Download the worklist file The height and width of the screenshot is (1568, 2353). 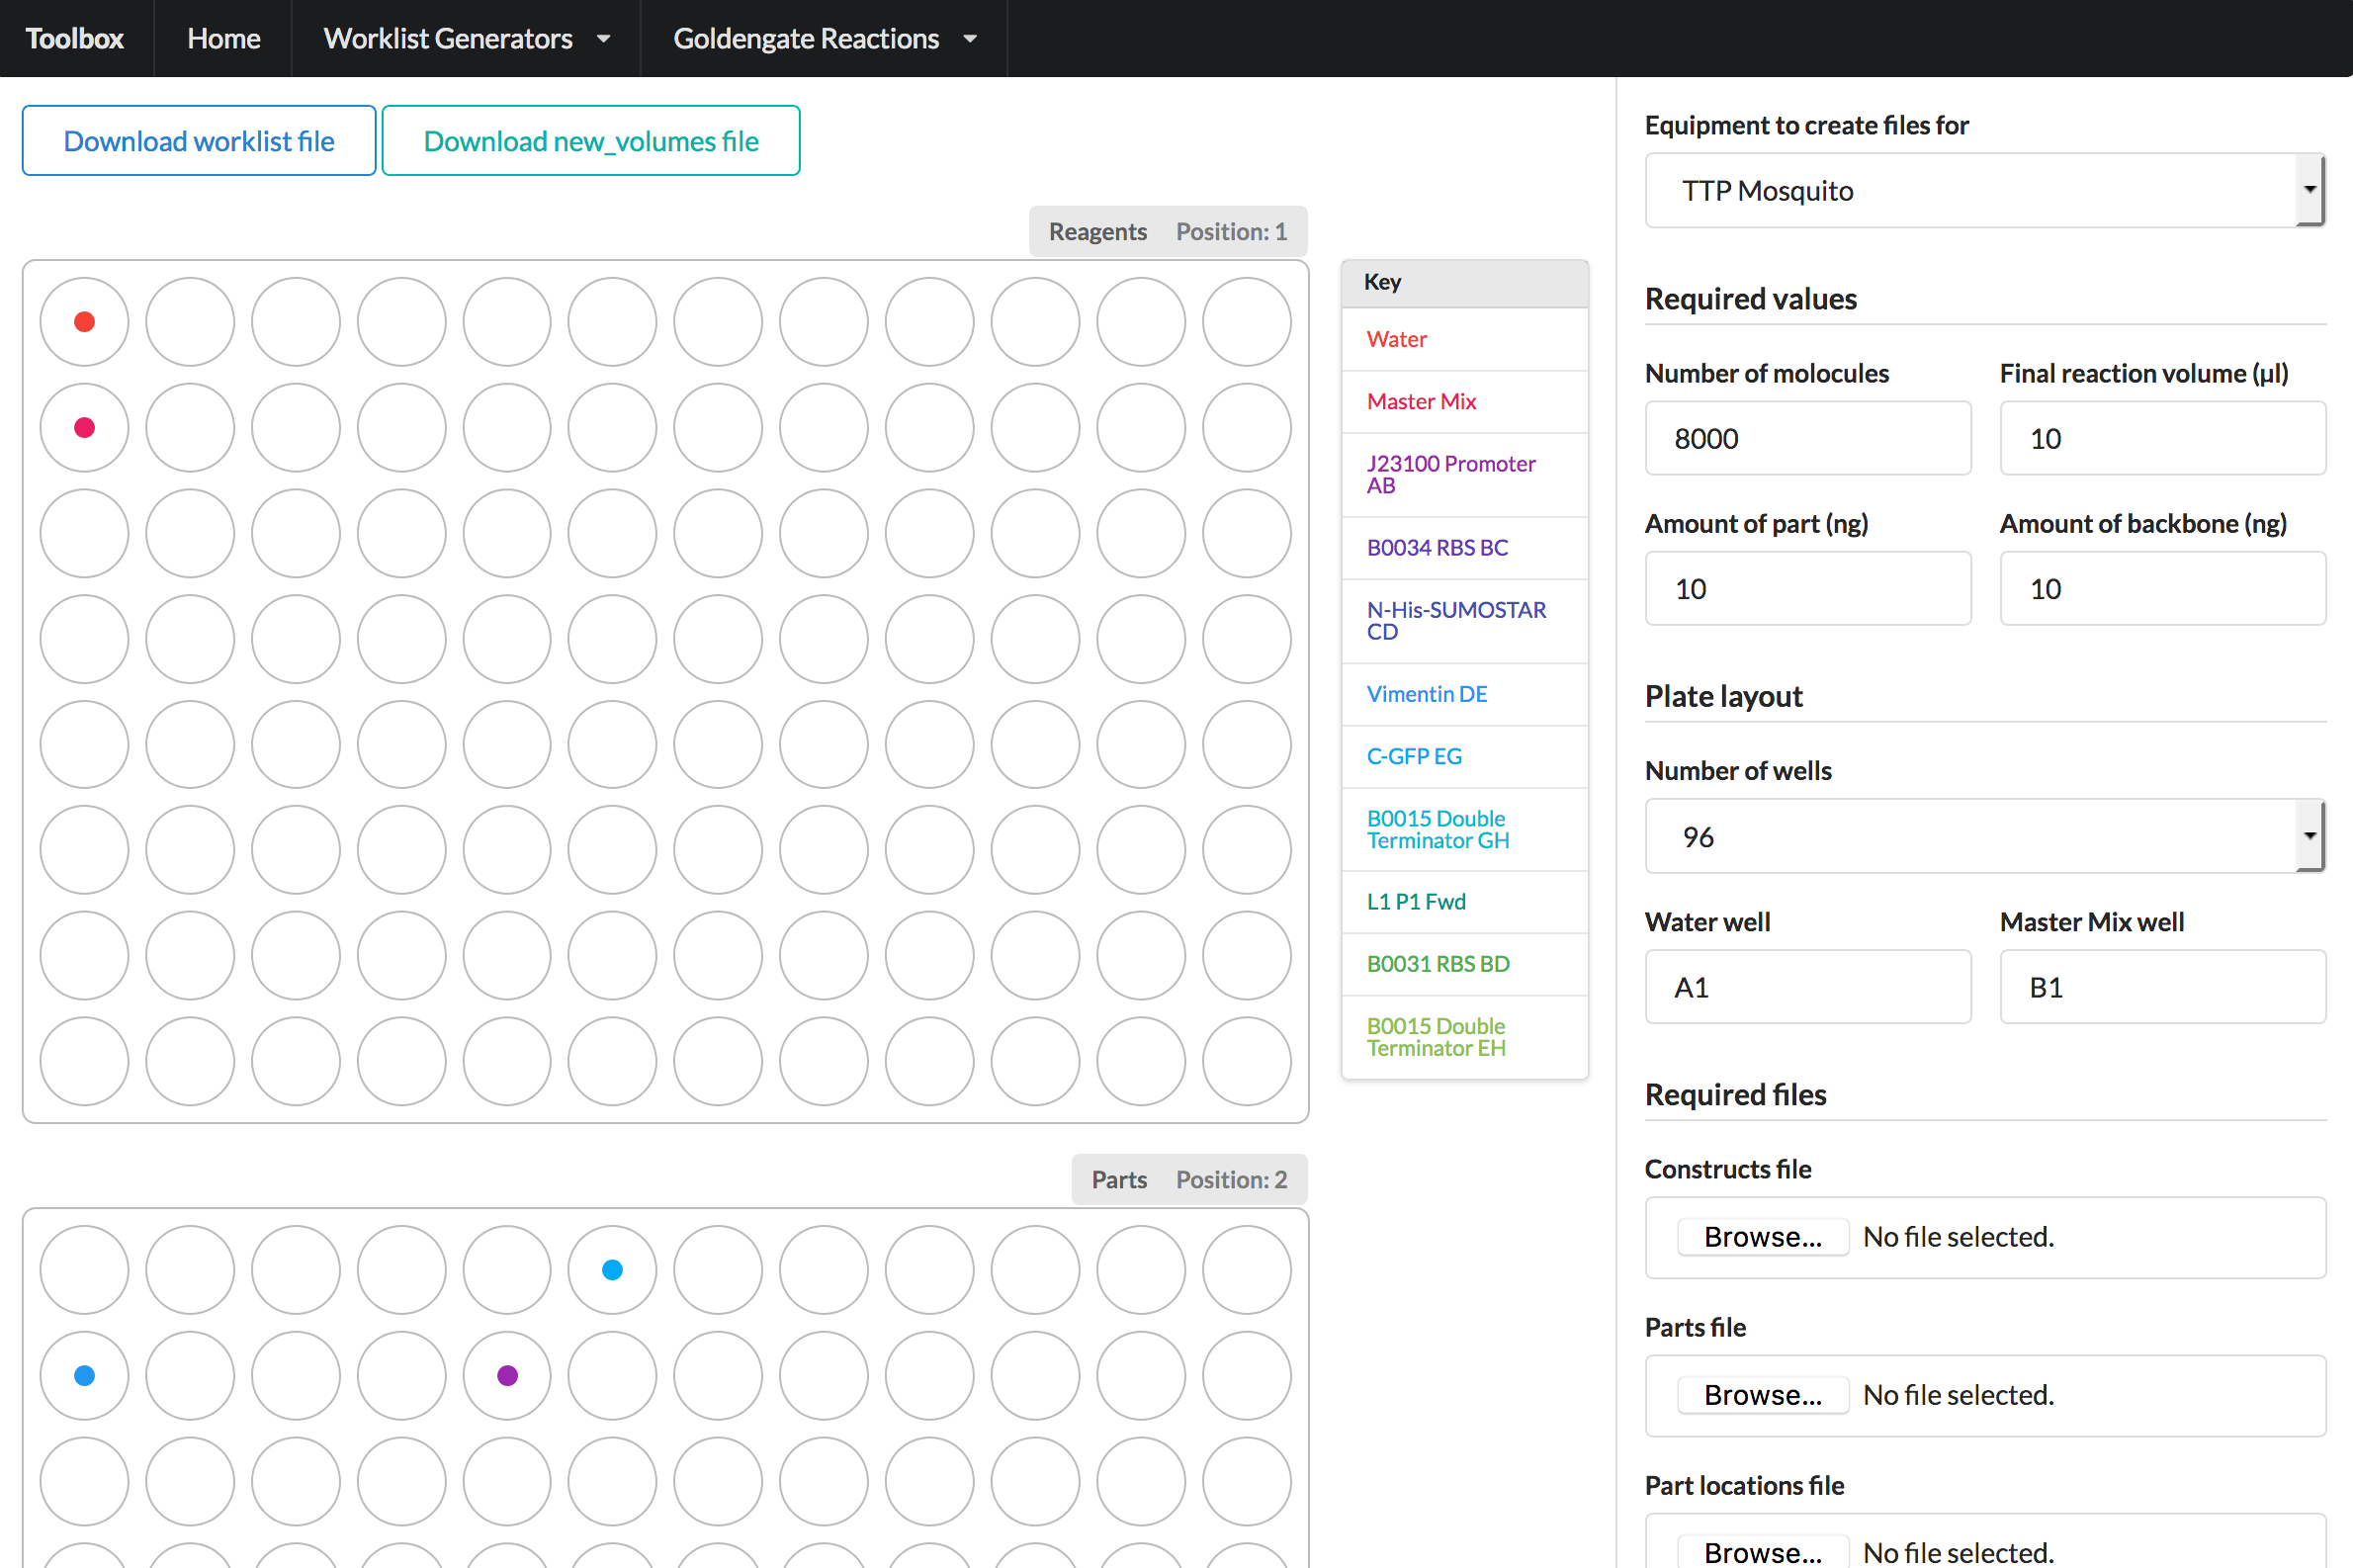click(x=199, y=141)
